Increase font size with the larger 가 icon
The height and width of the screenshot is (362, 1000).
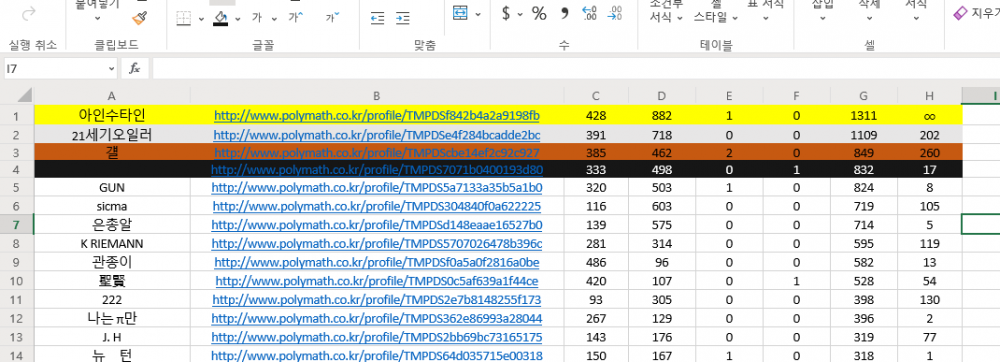(296, 17)
